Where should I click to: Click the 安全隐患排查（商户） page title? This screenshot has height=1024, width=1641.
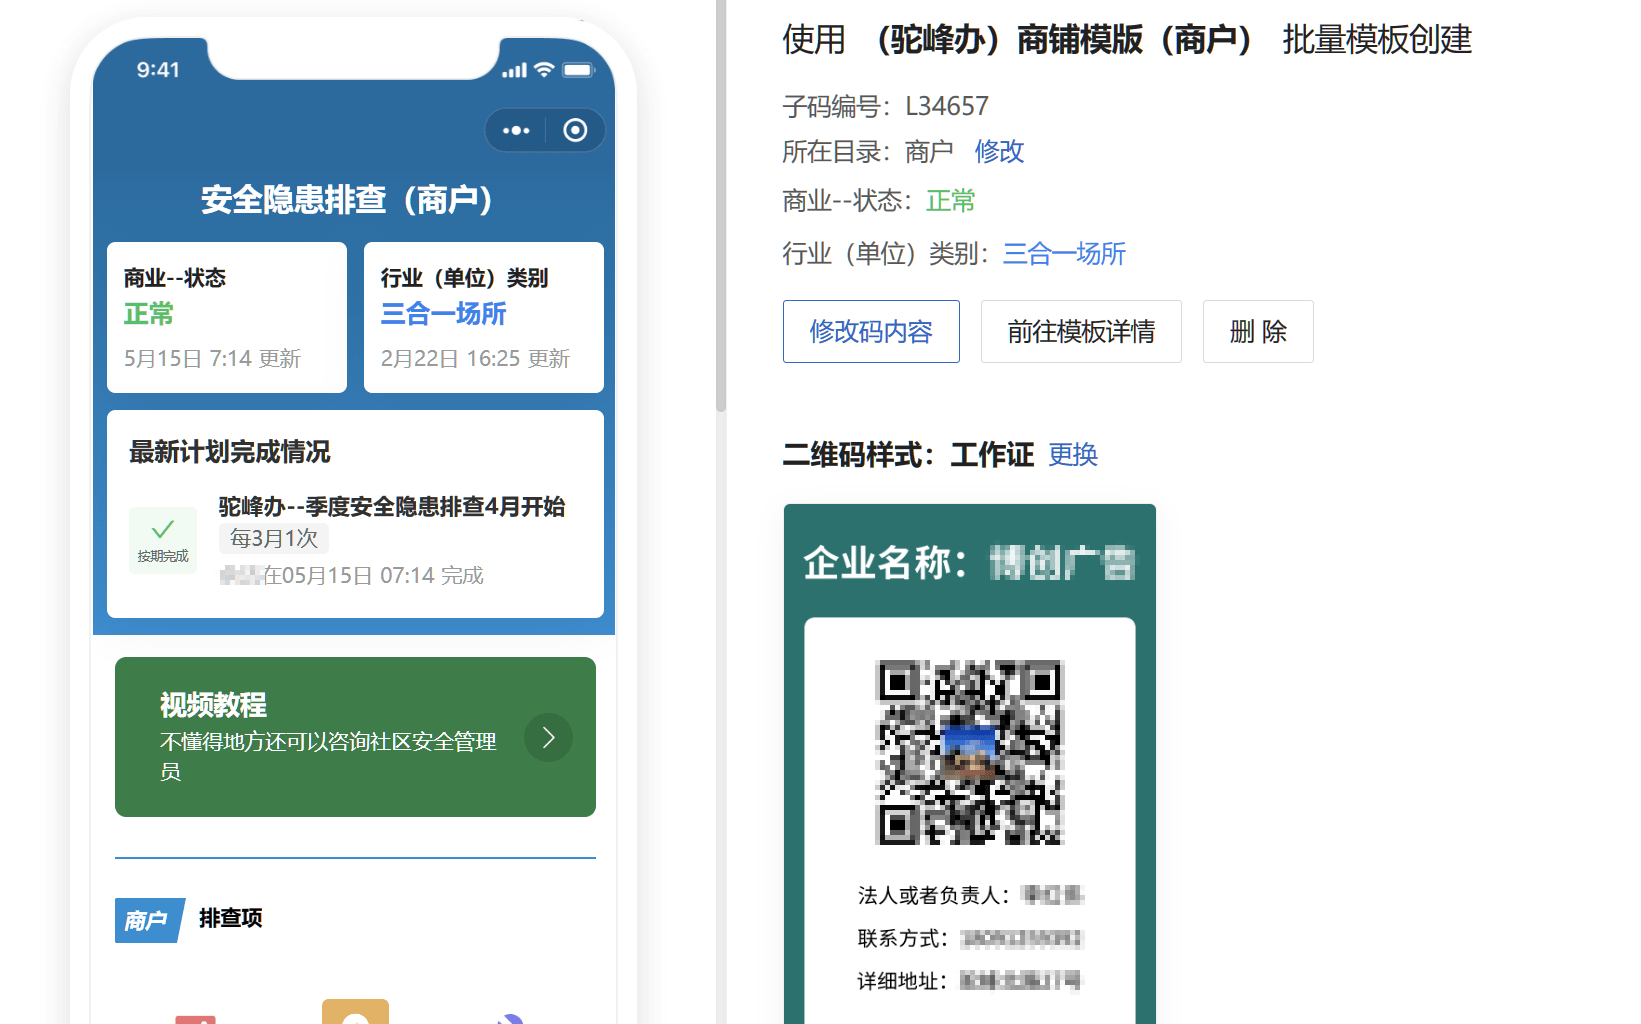tap(347, 200)
